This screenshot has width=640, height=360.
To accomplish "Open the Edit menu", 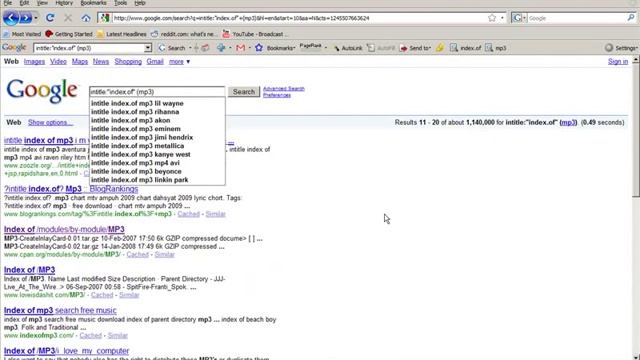I will (x=24, y=3).
